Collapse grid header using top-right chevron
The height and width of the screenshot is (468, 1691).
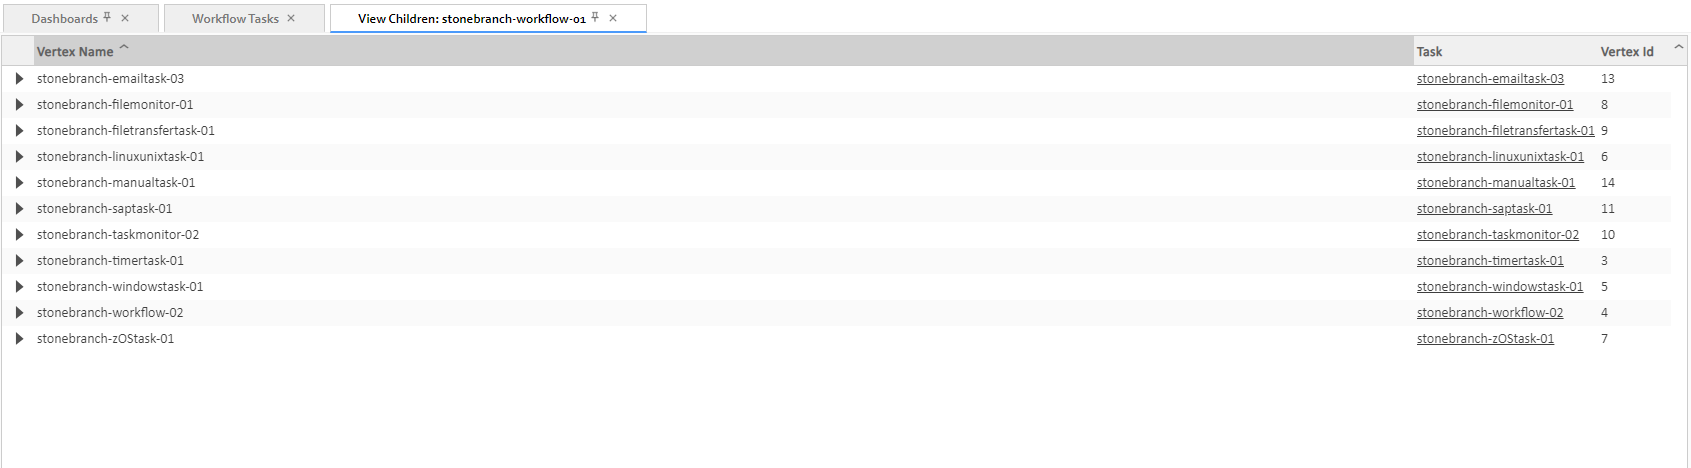(x=1679, y=47)
